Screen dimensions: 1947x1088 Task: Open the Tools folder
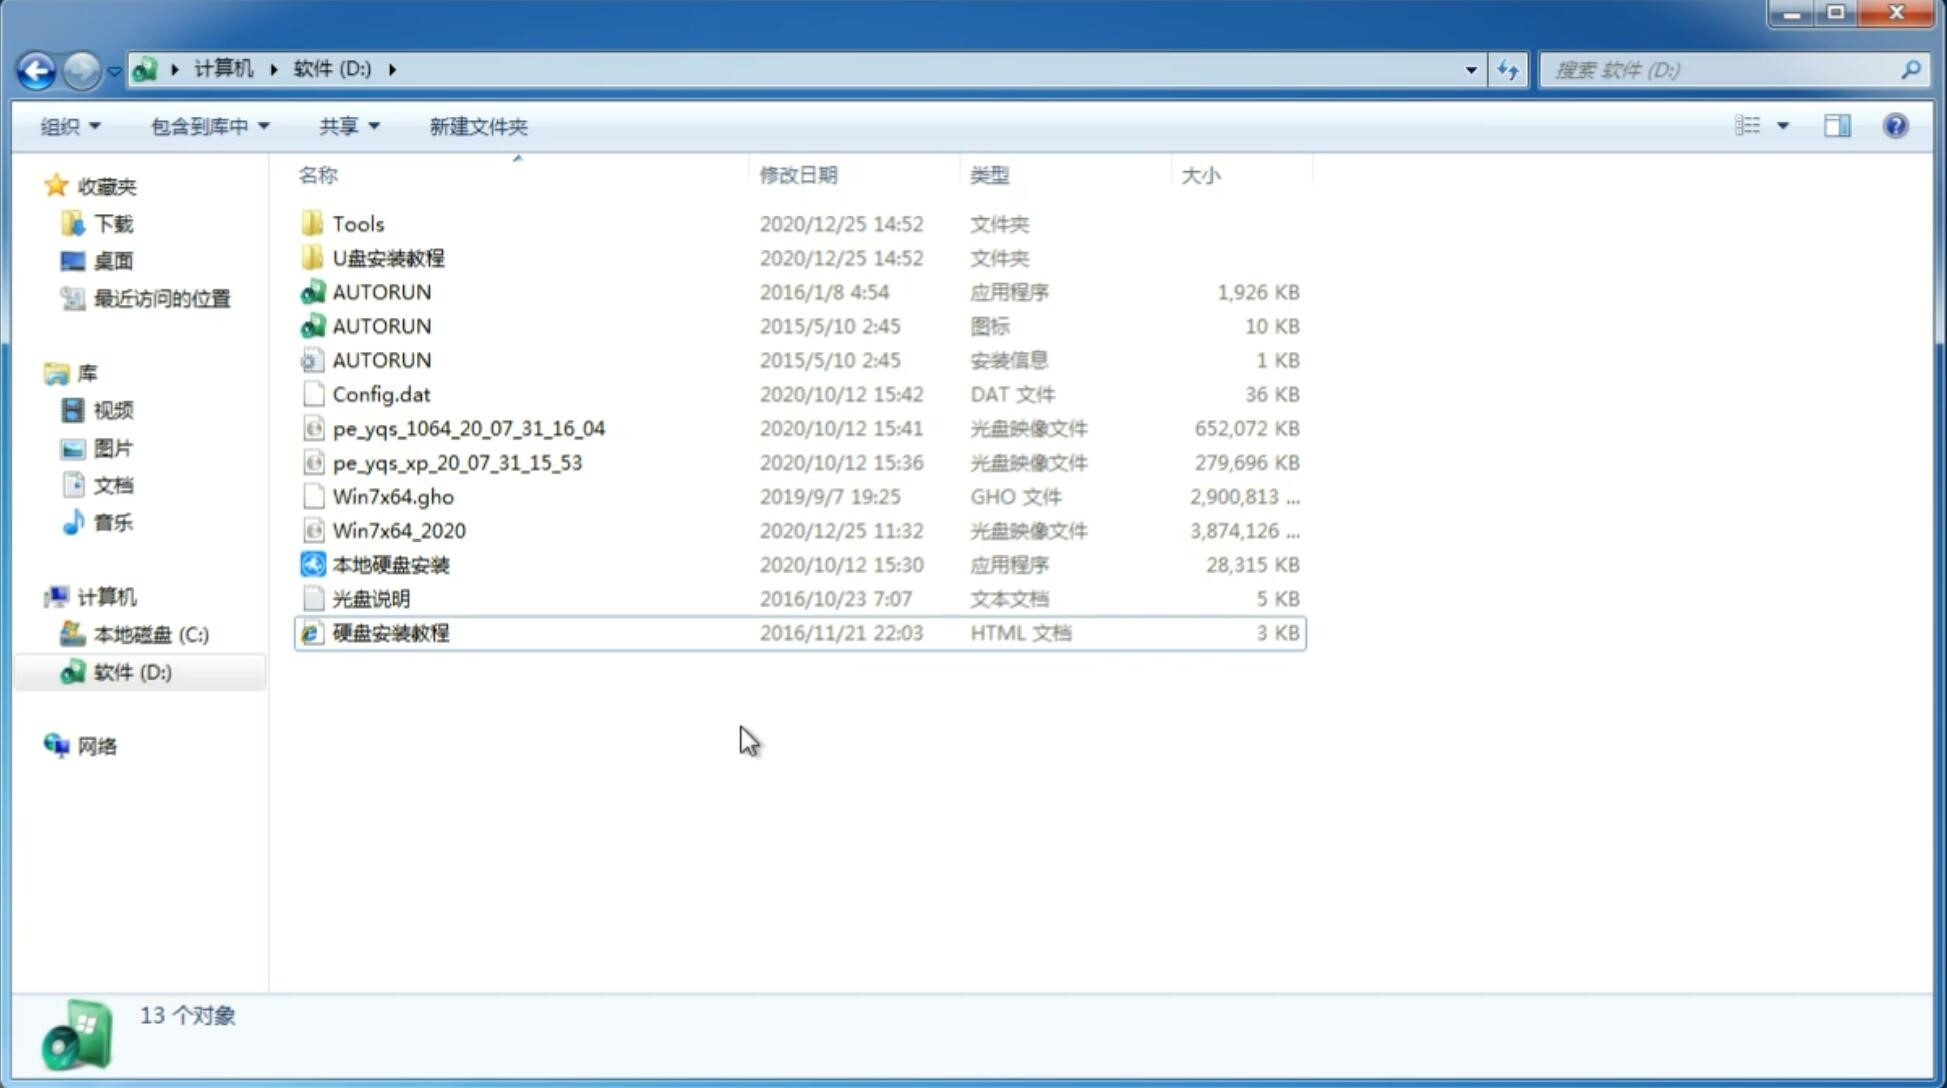pos(357,223)
